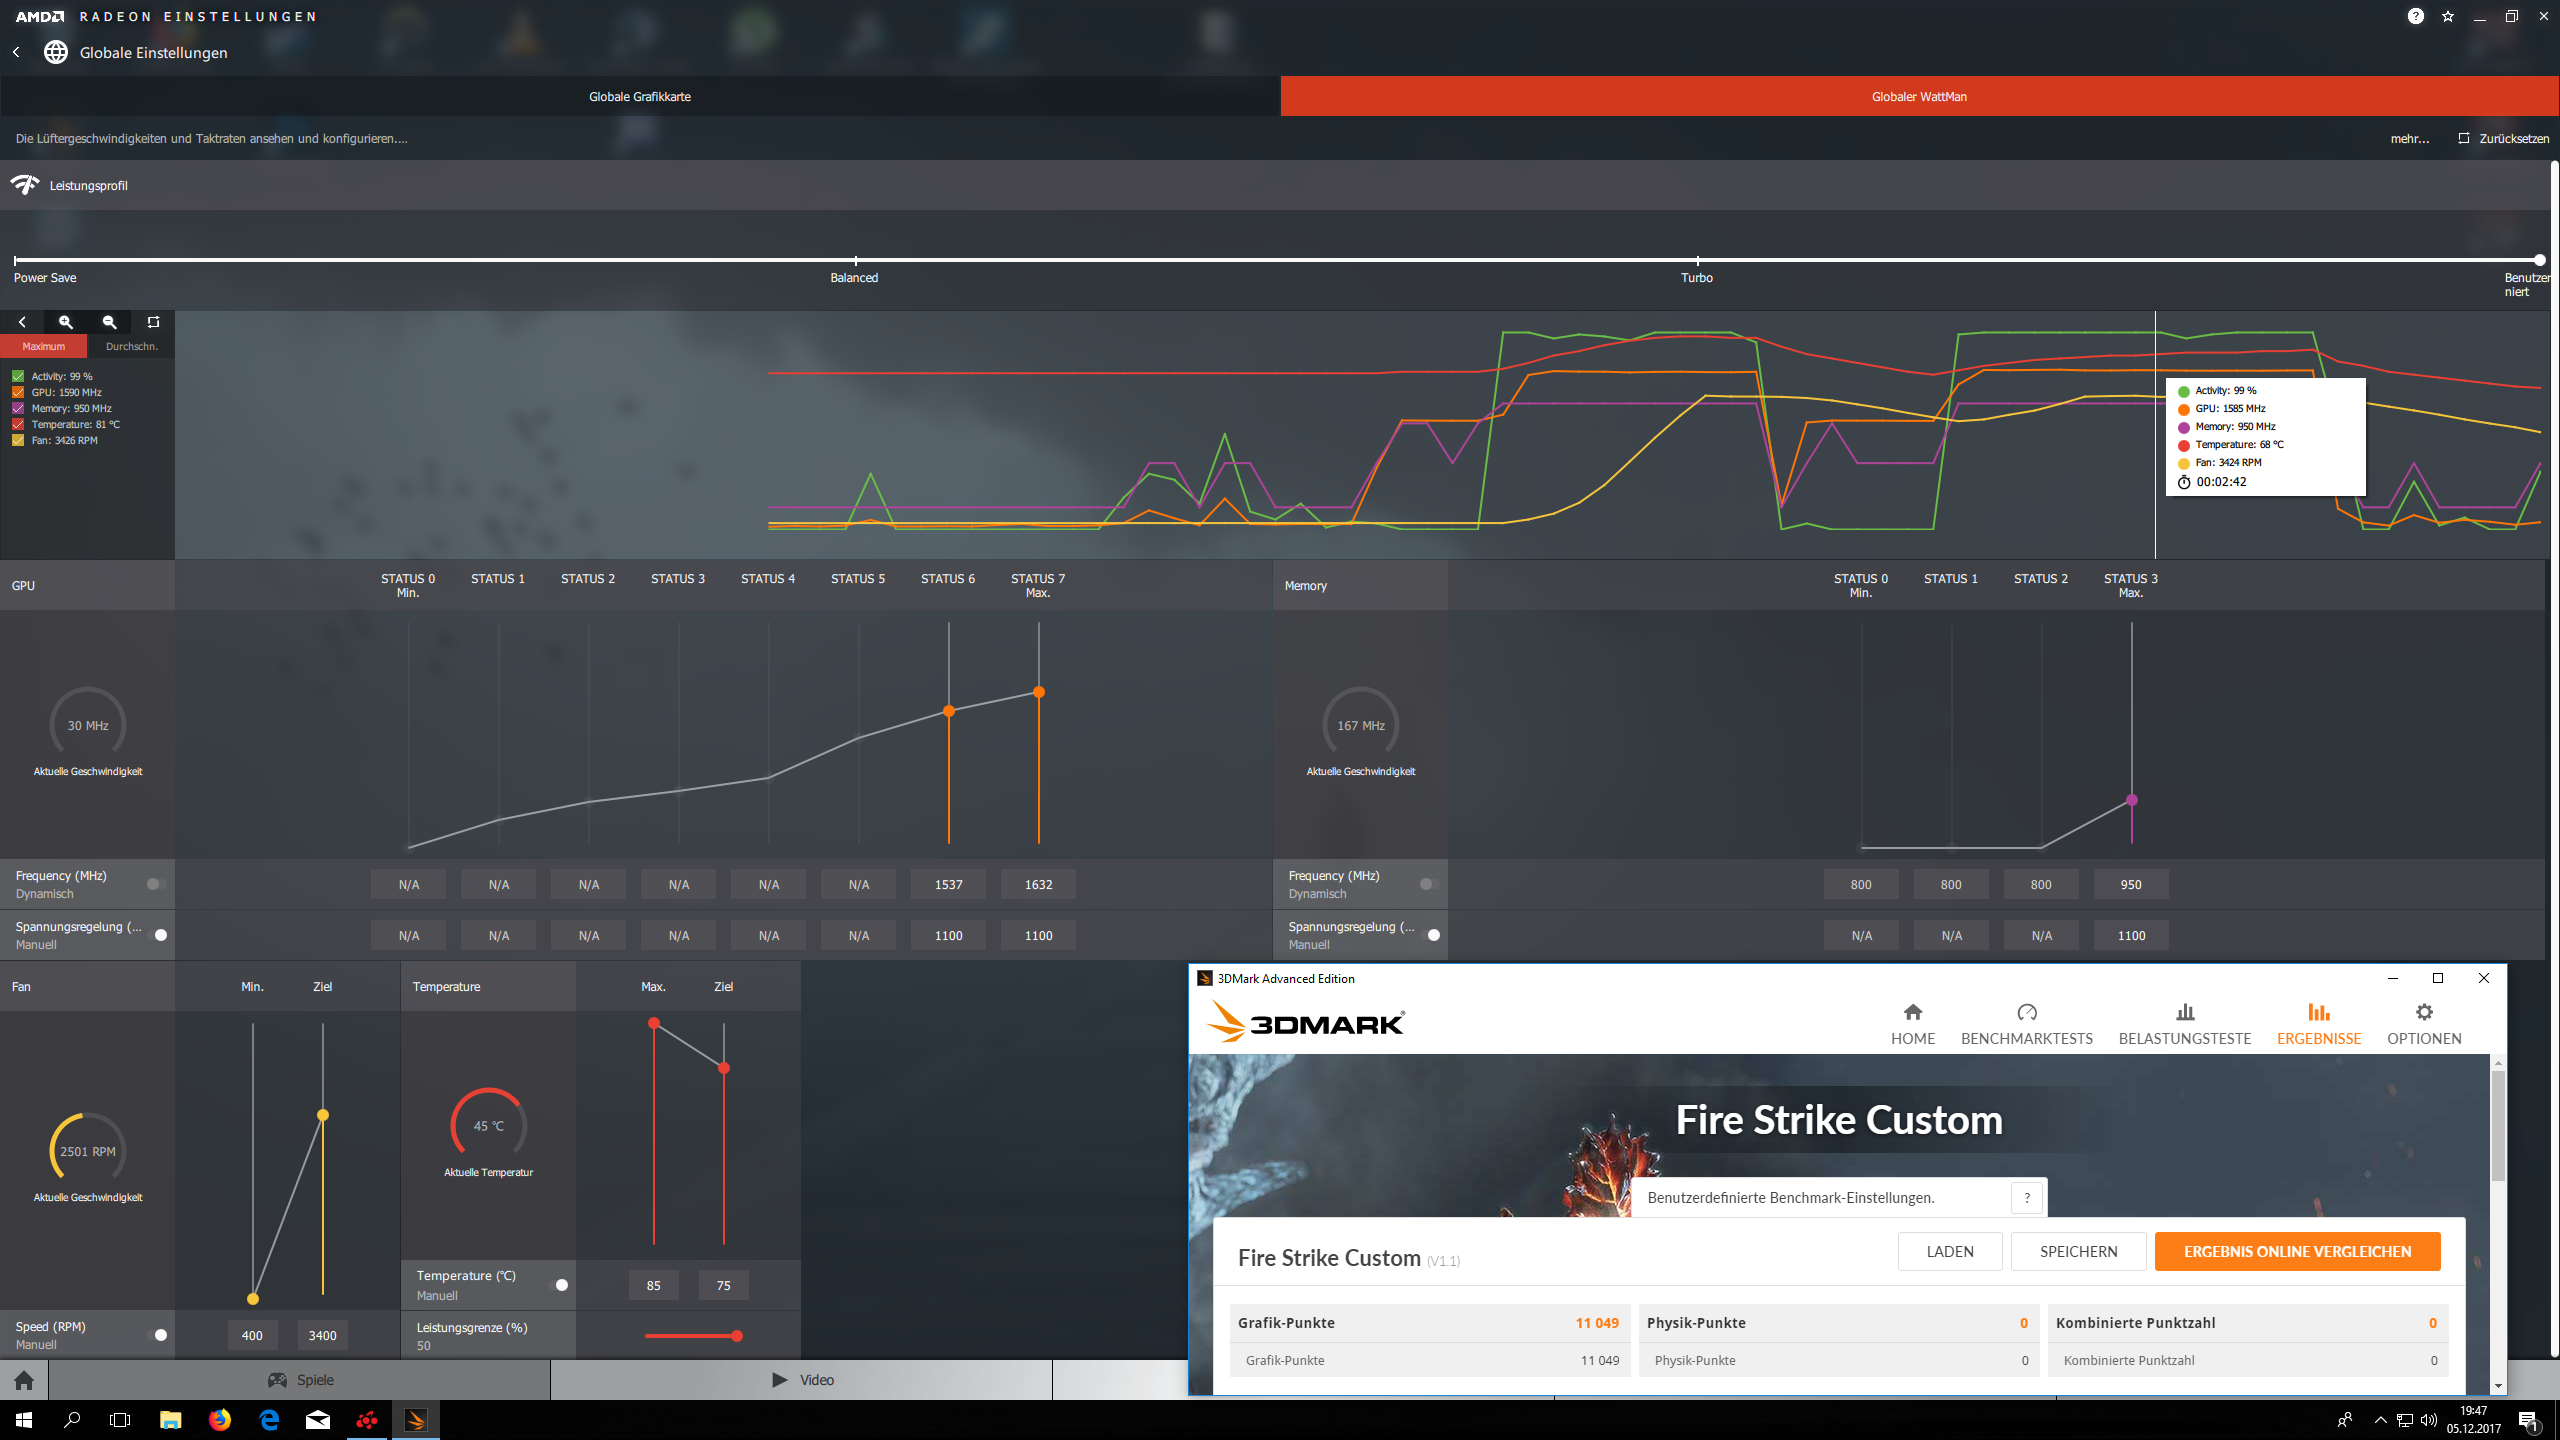
Task: Go back from Globale Einstellungen
Action: 17,52
